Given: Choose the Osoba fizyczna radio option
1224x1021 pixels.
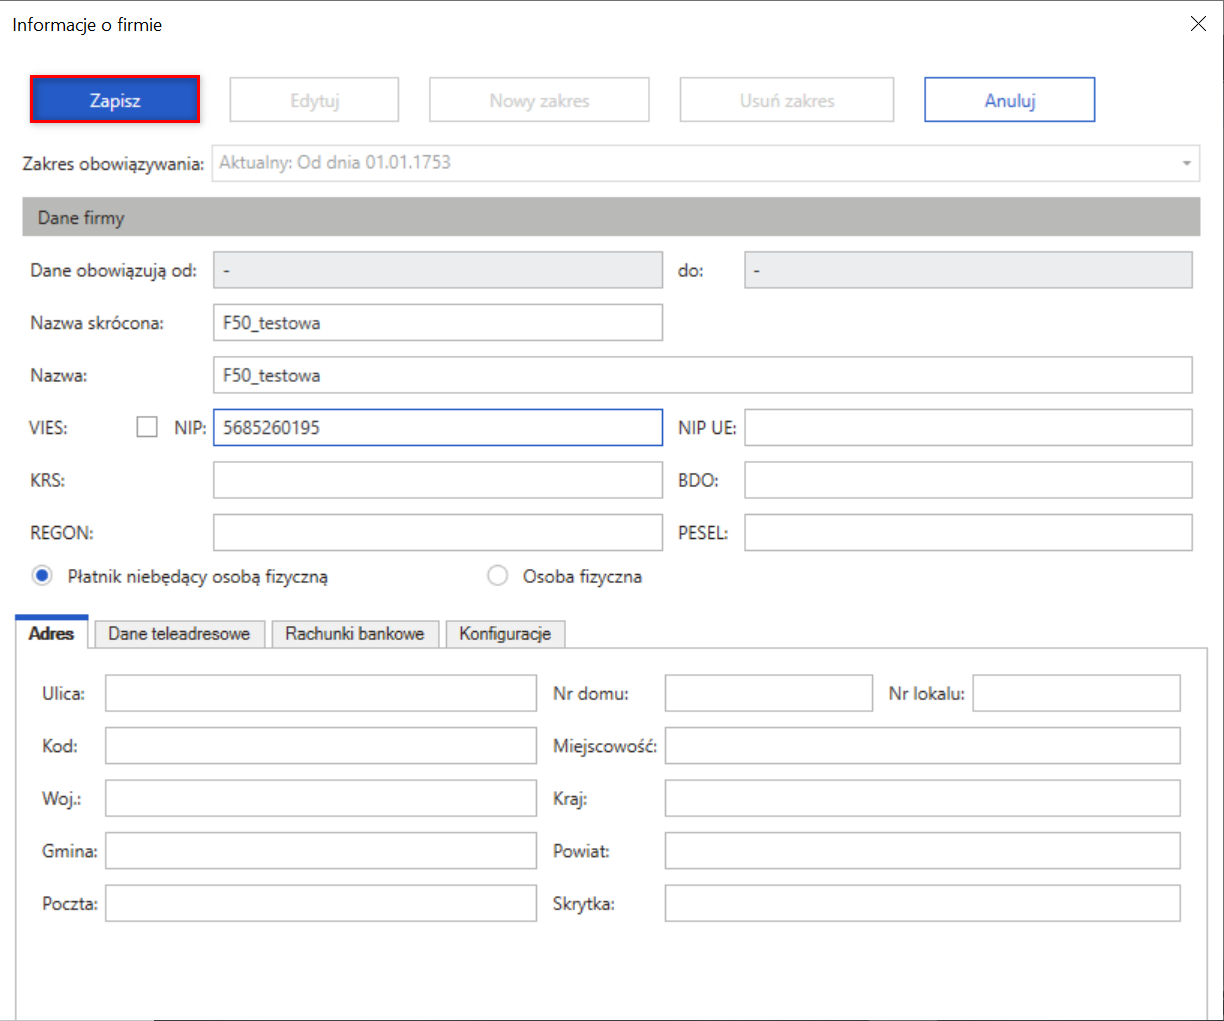Looking at the screenshot, I should point(497,576).
